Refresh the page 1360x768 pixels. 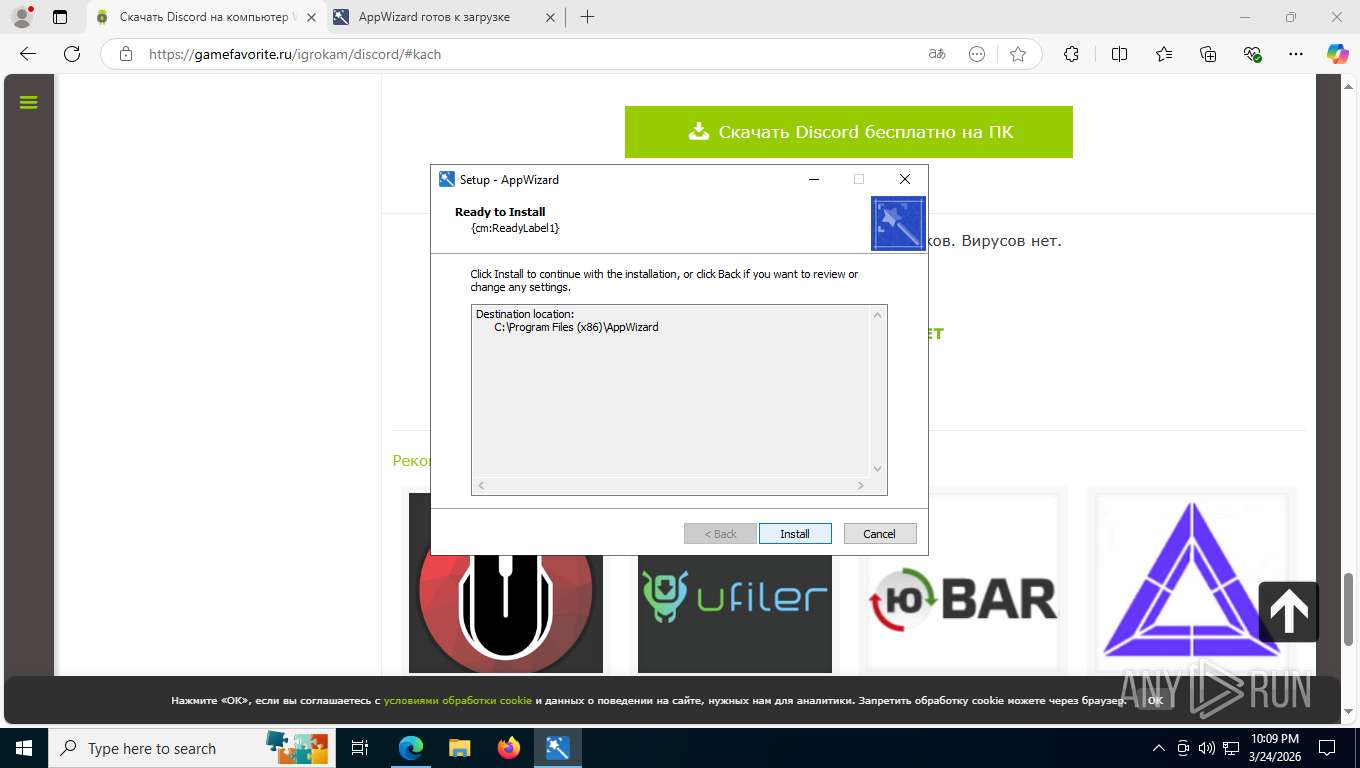[72, 54]
